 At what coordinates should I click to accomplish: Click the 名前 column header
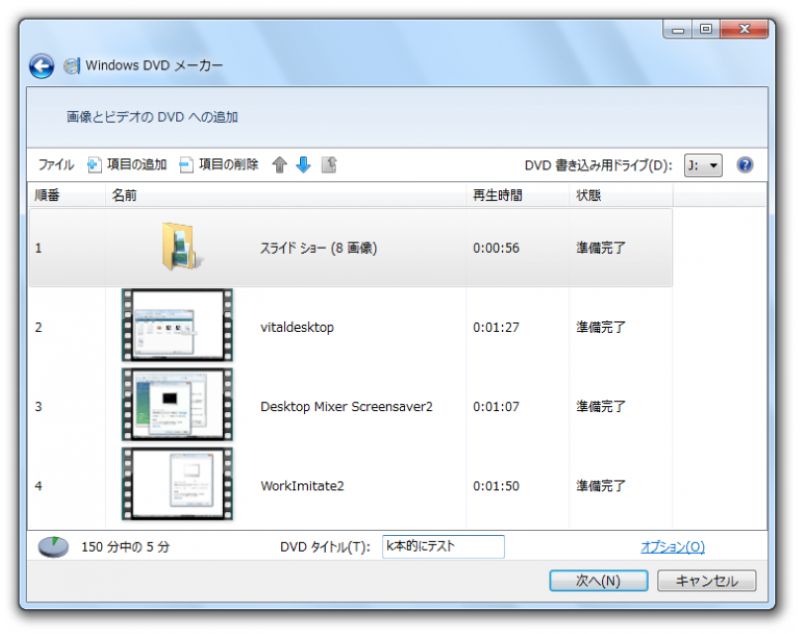pos(120,196)
